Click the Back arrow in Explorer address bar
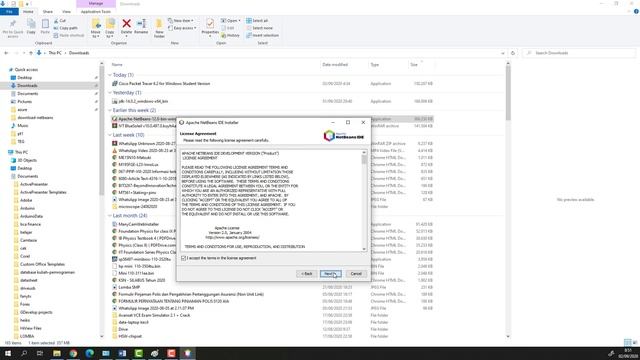 pyautogui.click(x=6, y=53)
